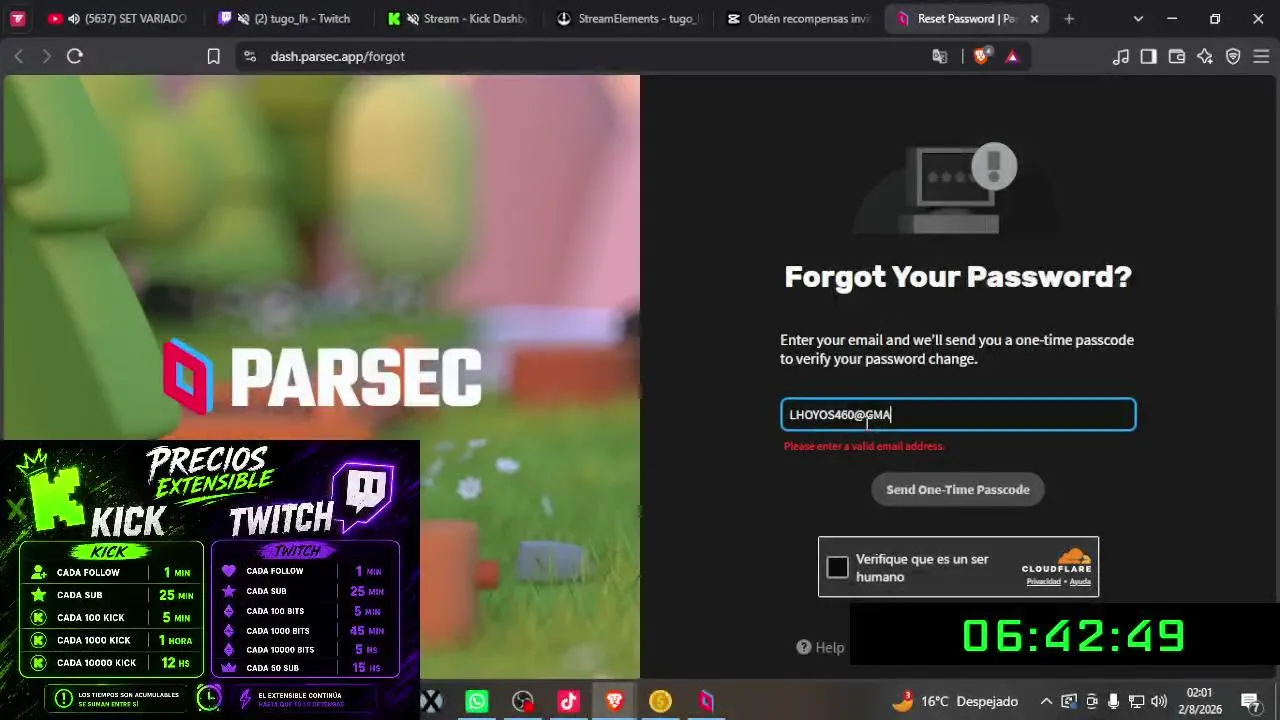Click the address bar URL dash.parsec.app/forgot

click(337, 57)
